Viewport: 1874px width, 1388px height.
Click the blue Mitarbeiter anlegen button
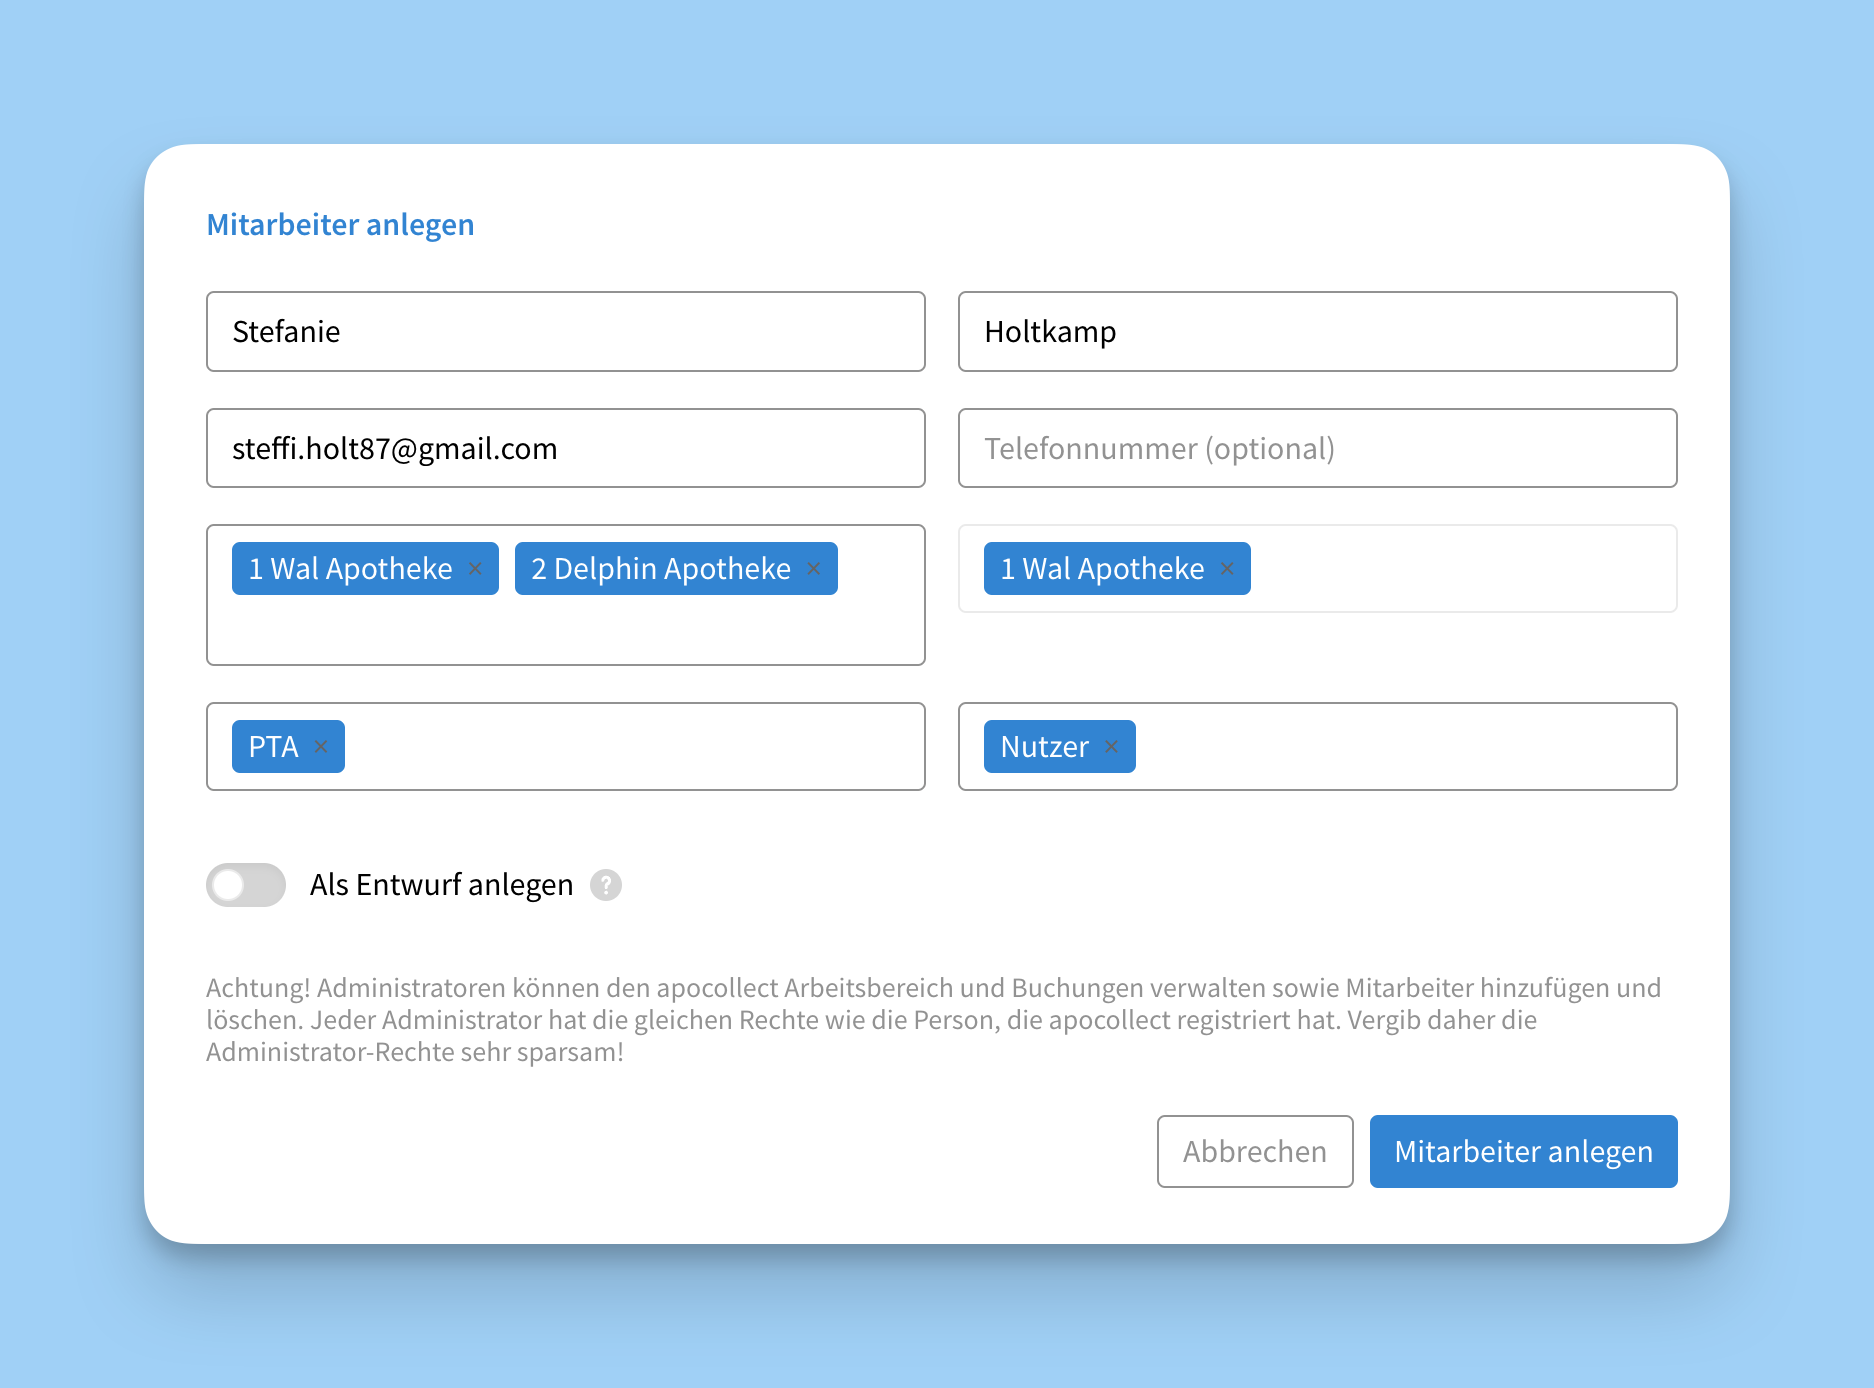pyautogui.click(x=1523, y=1151)
